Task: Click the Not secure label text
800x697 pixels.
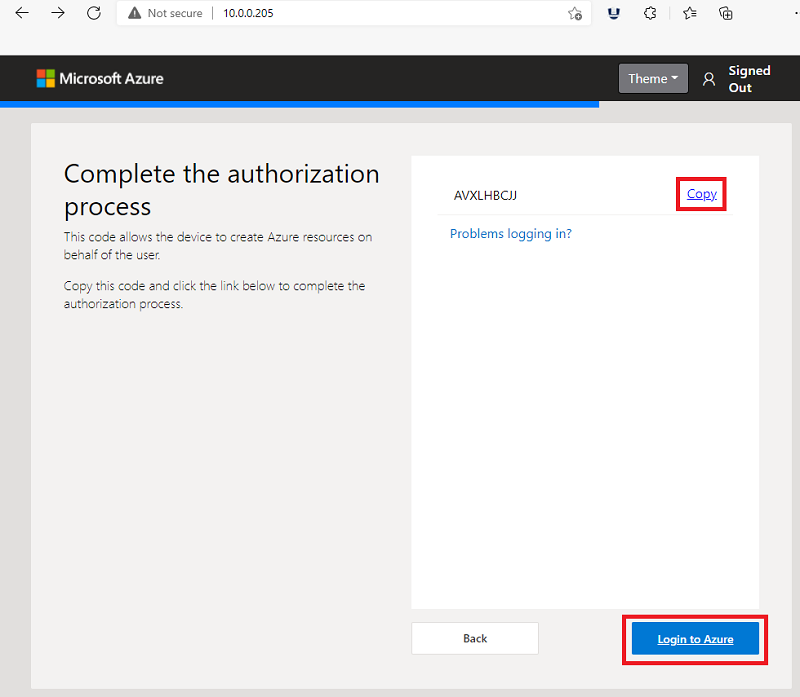Action: tap(175, 13)
